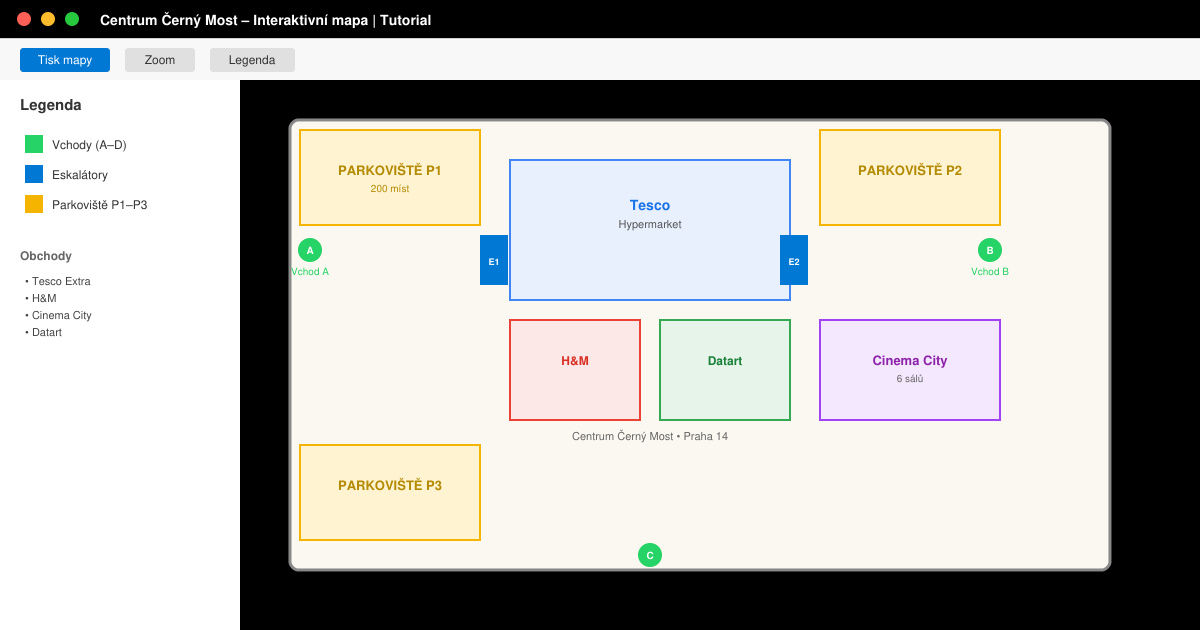Select the H&M store block

click(575, 370)
